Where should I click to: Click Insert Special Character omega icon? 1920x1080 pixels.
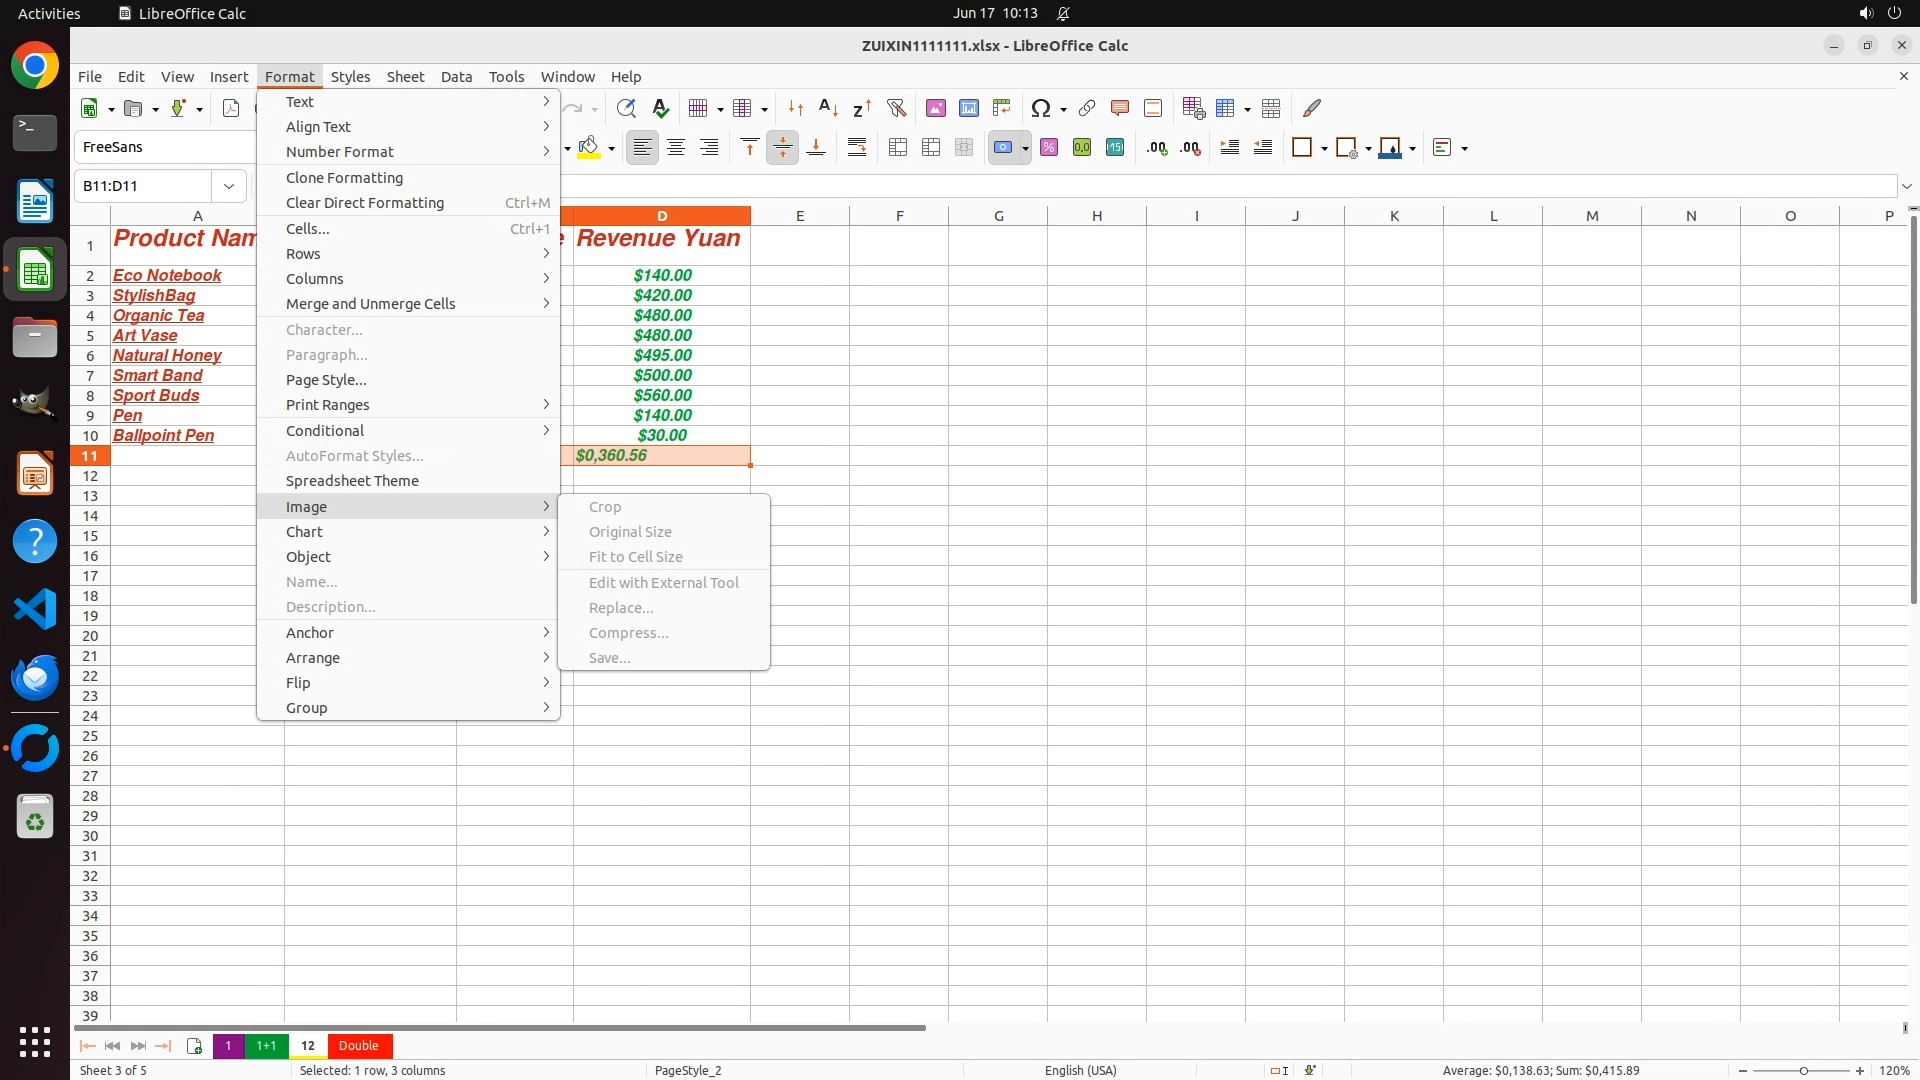point(1040,108)
